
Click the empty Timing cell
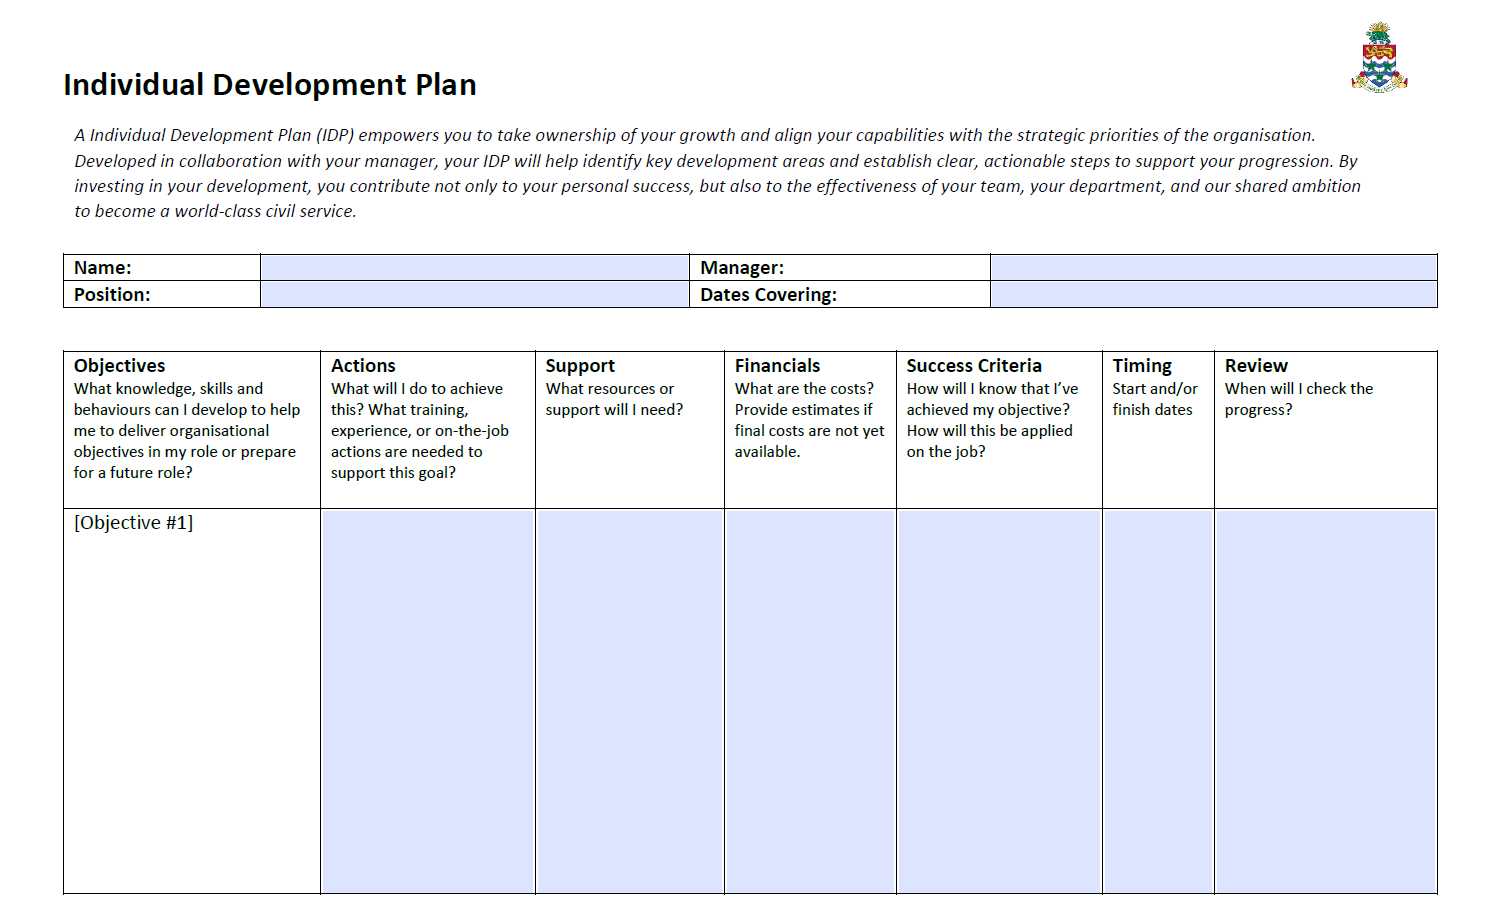(x=1158, y=700)
